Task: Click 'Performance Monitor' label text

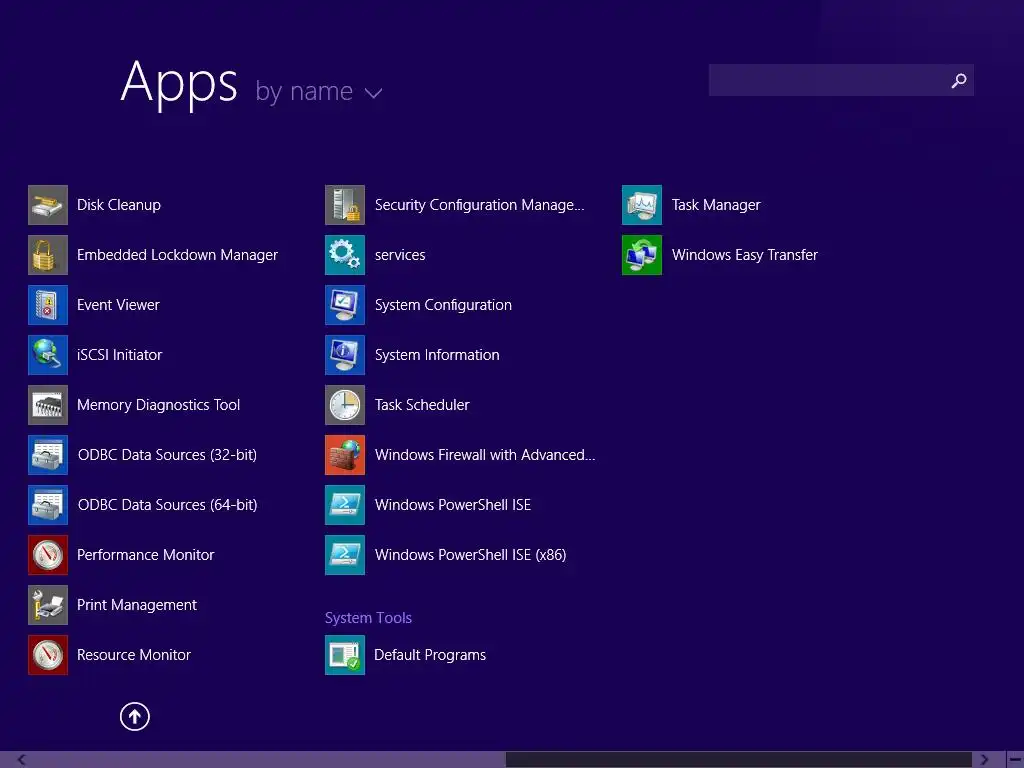Action: point(146,554)
